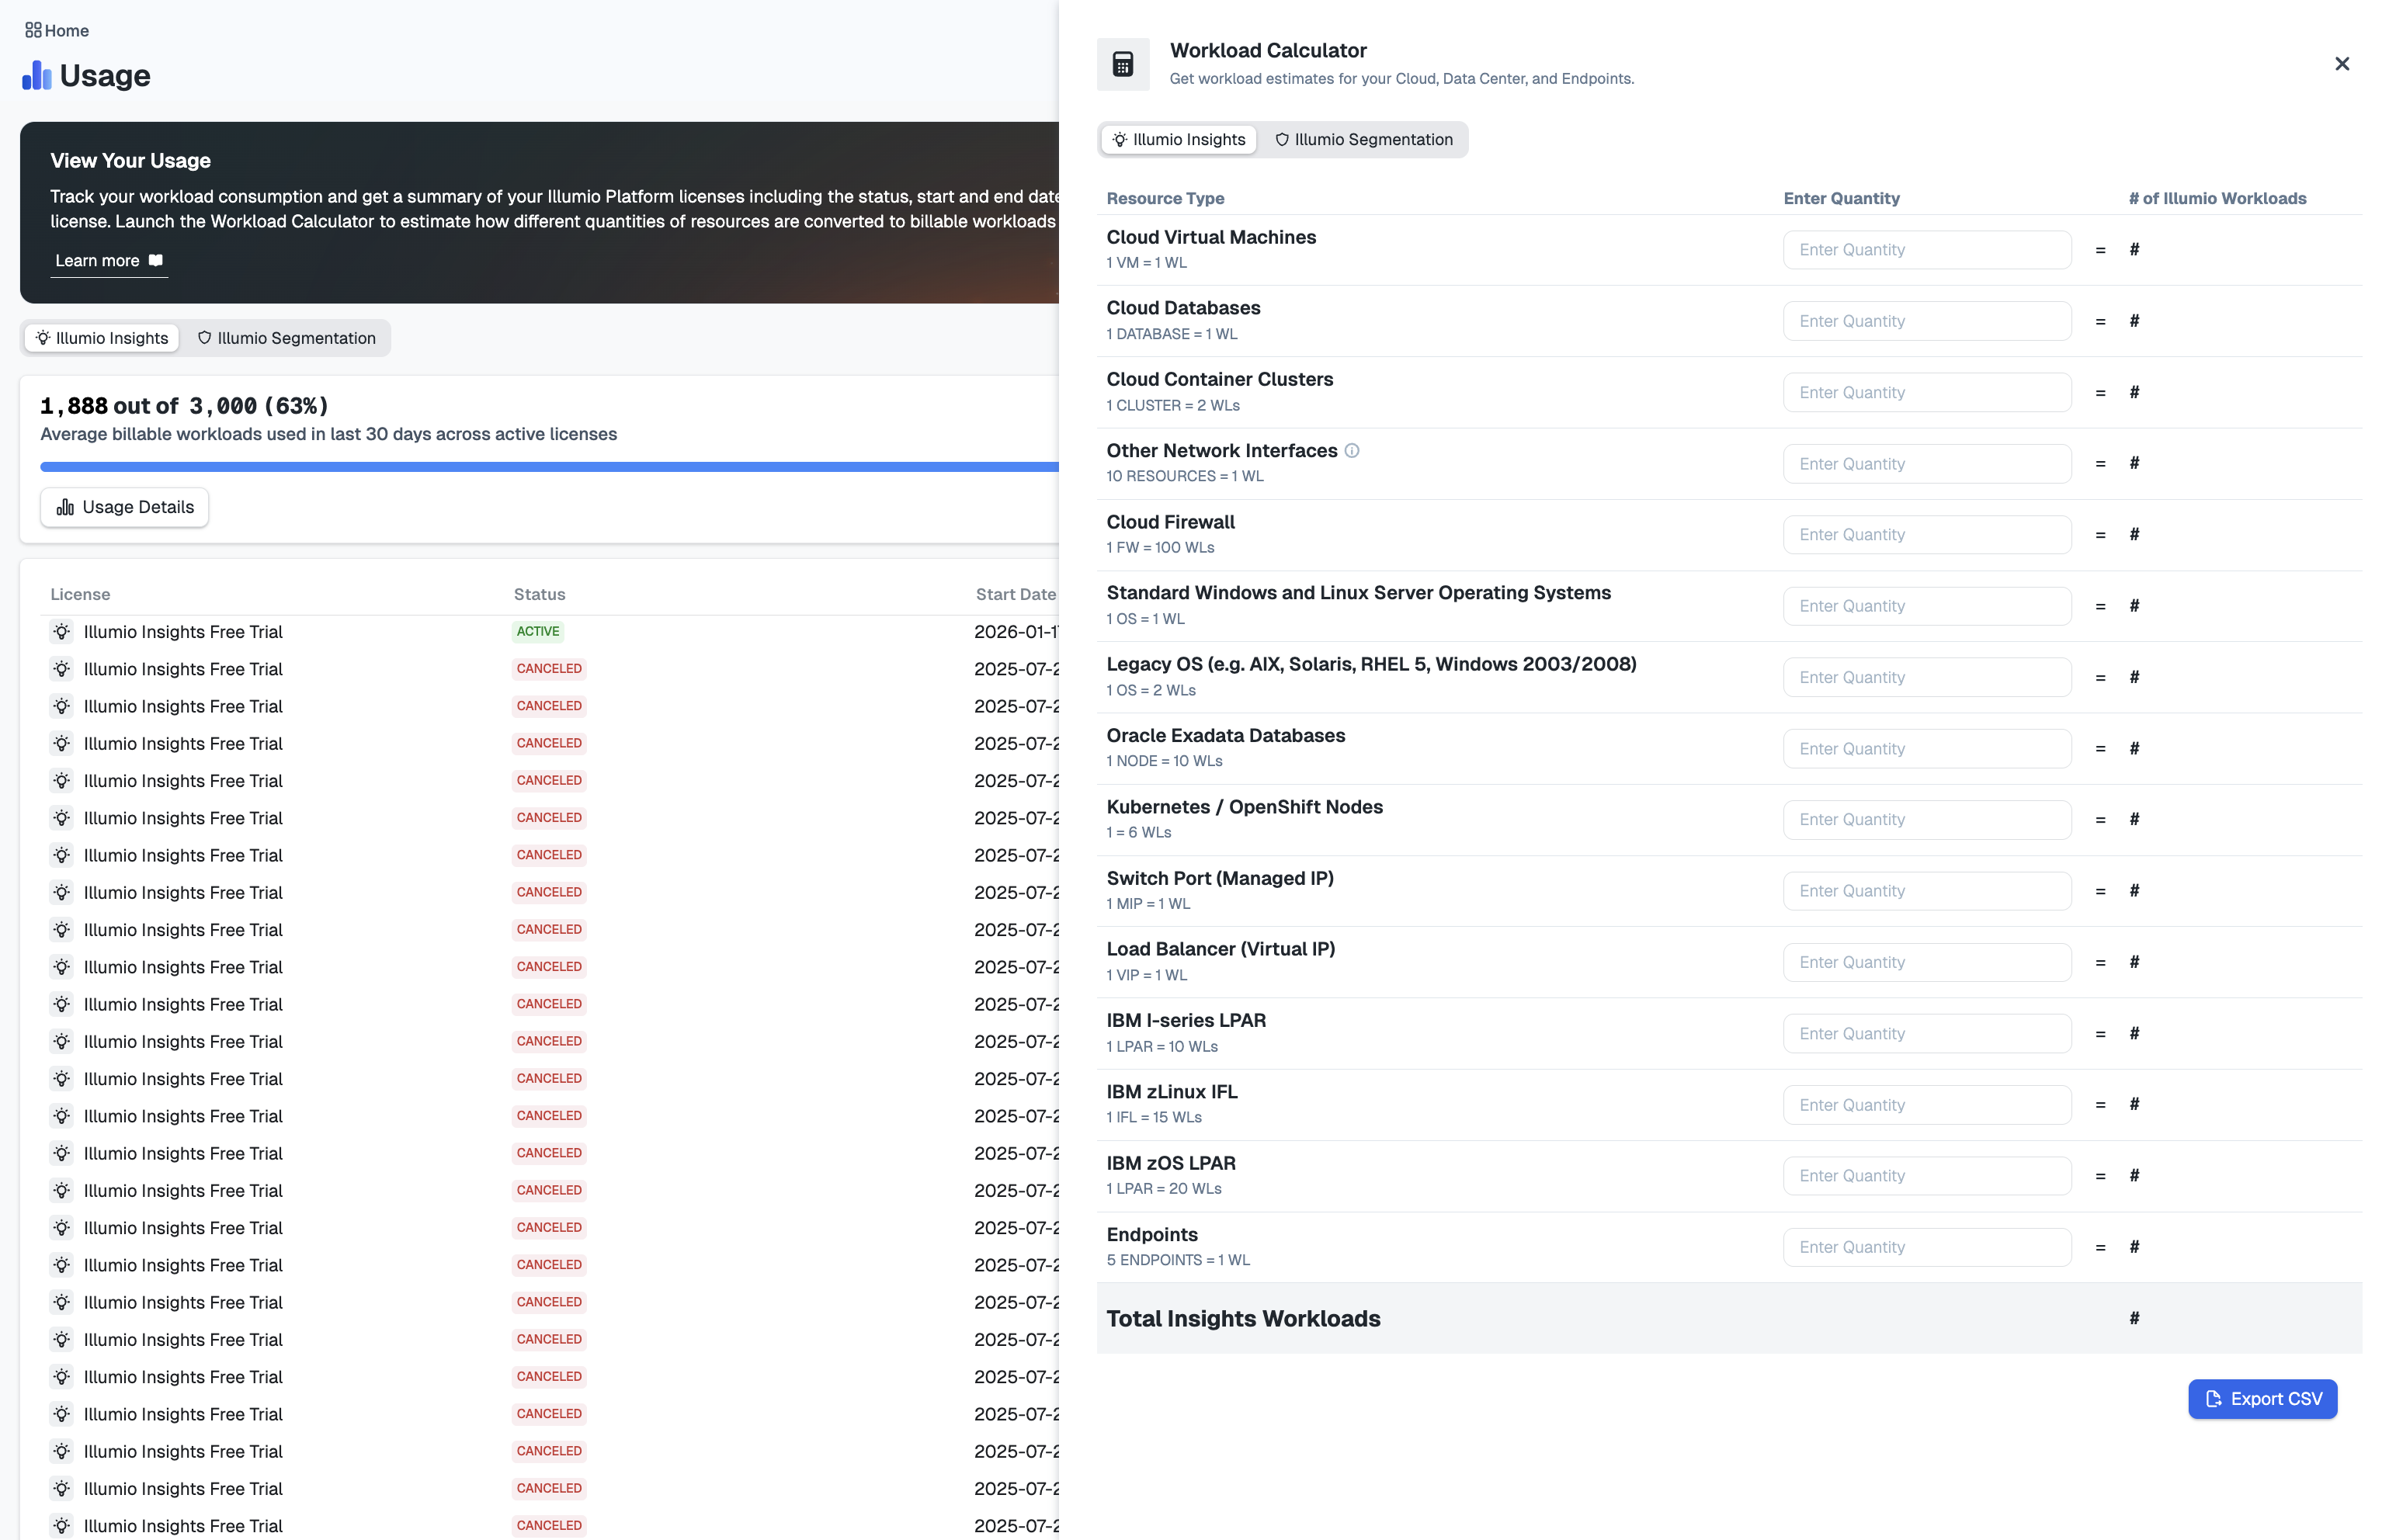2396x1540 pixels.
Task: Click the book icon next to Learn more
Action: coord(155,260)
